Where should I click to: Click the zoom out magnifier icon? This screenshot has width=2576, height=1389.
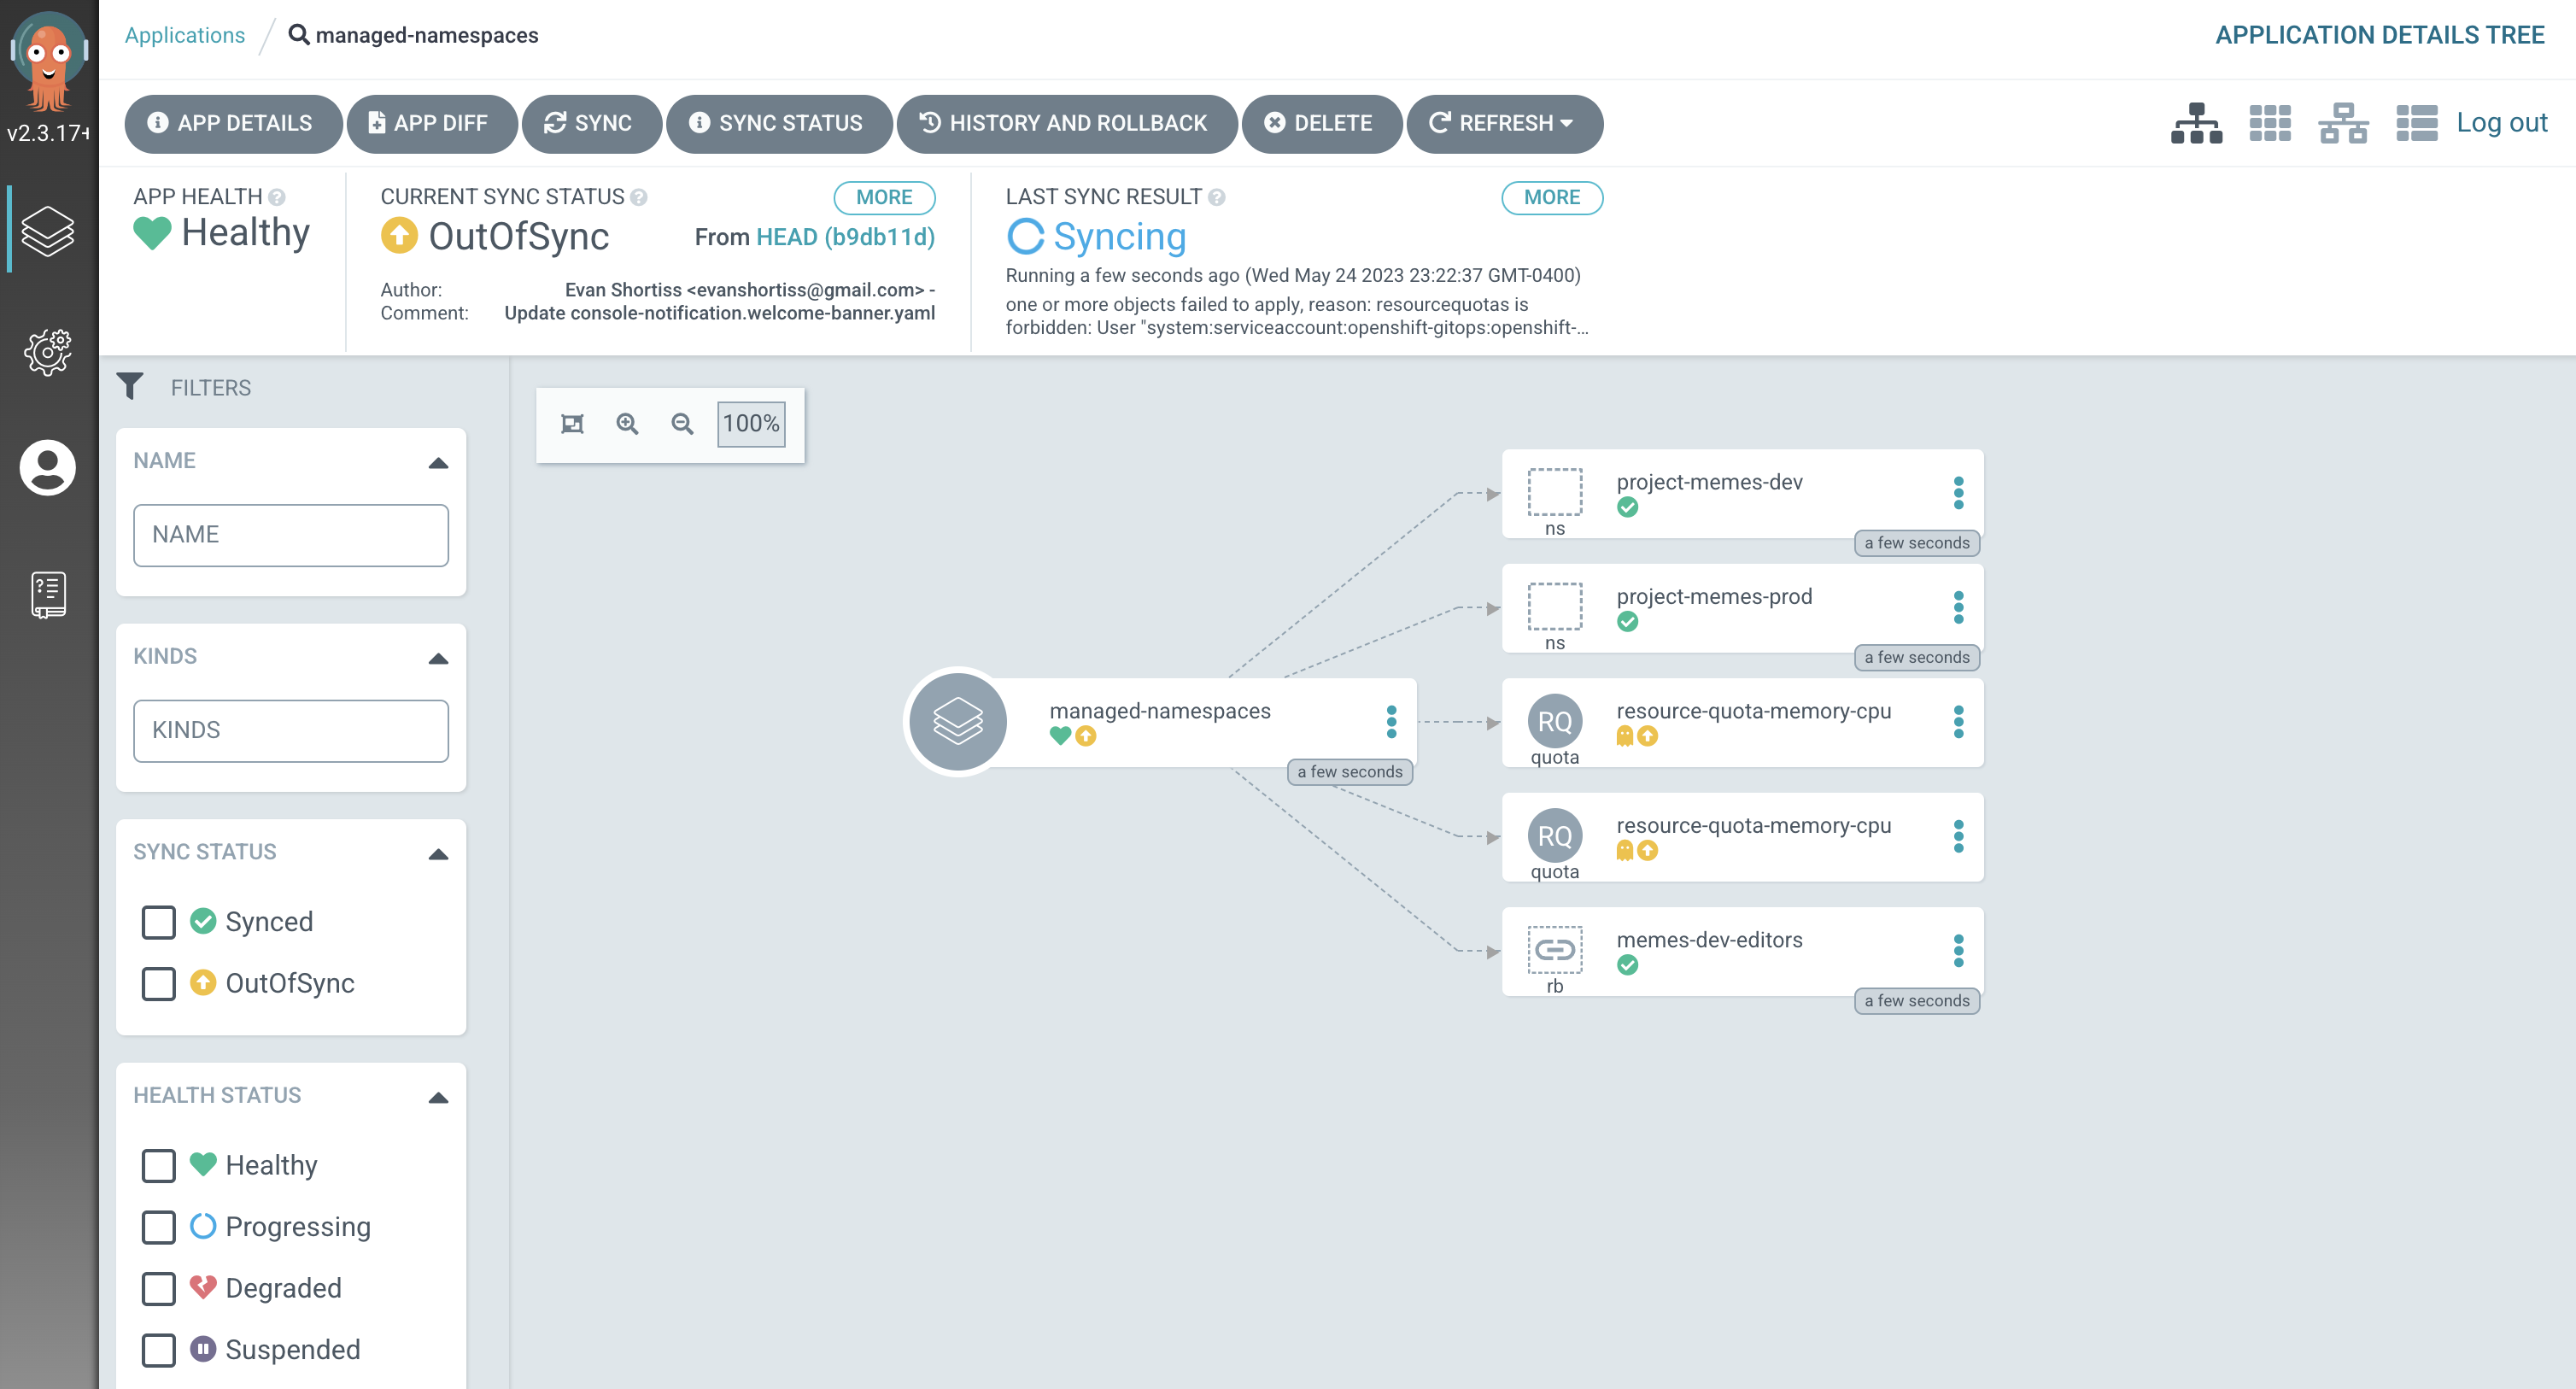pos(682,425)
